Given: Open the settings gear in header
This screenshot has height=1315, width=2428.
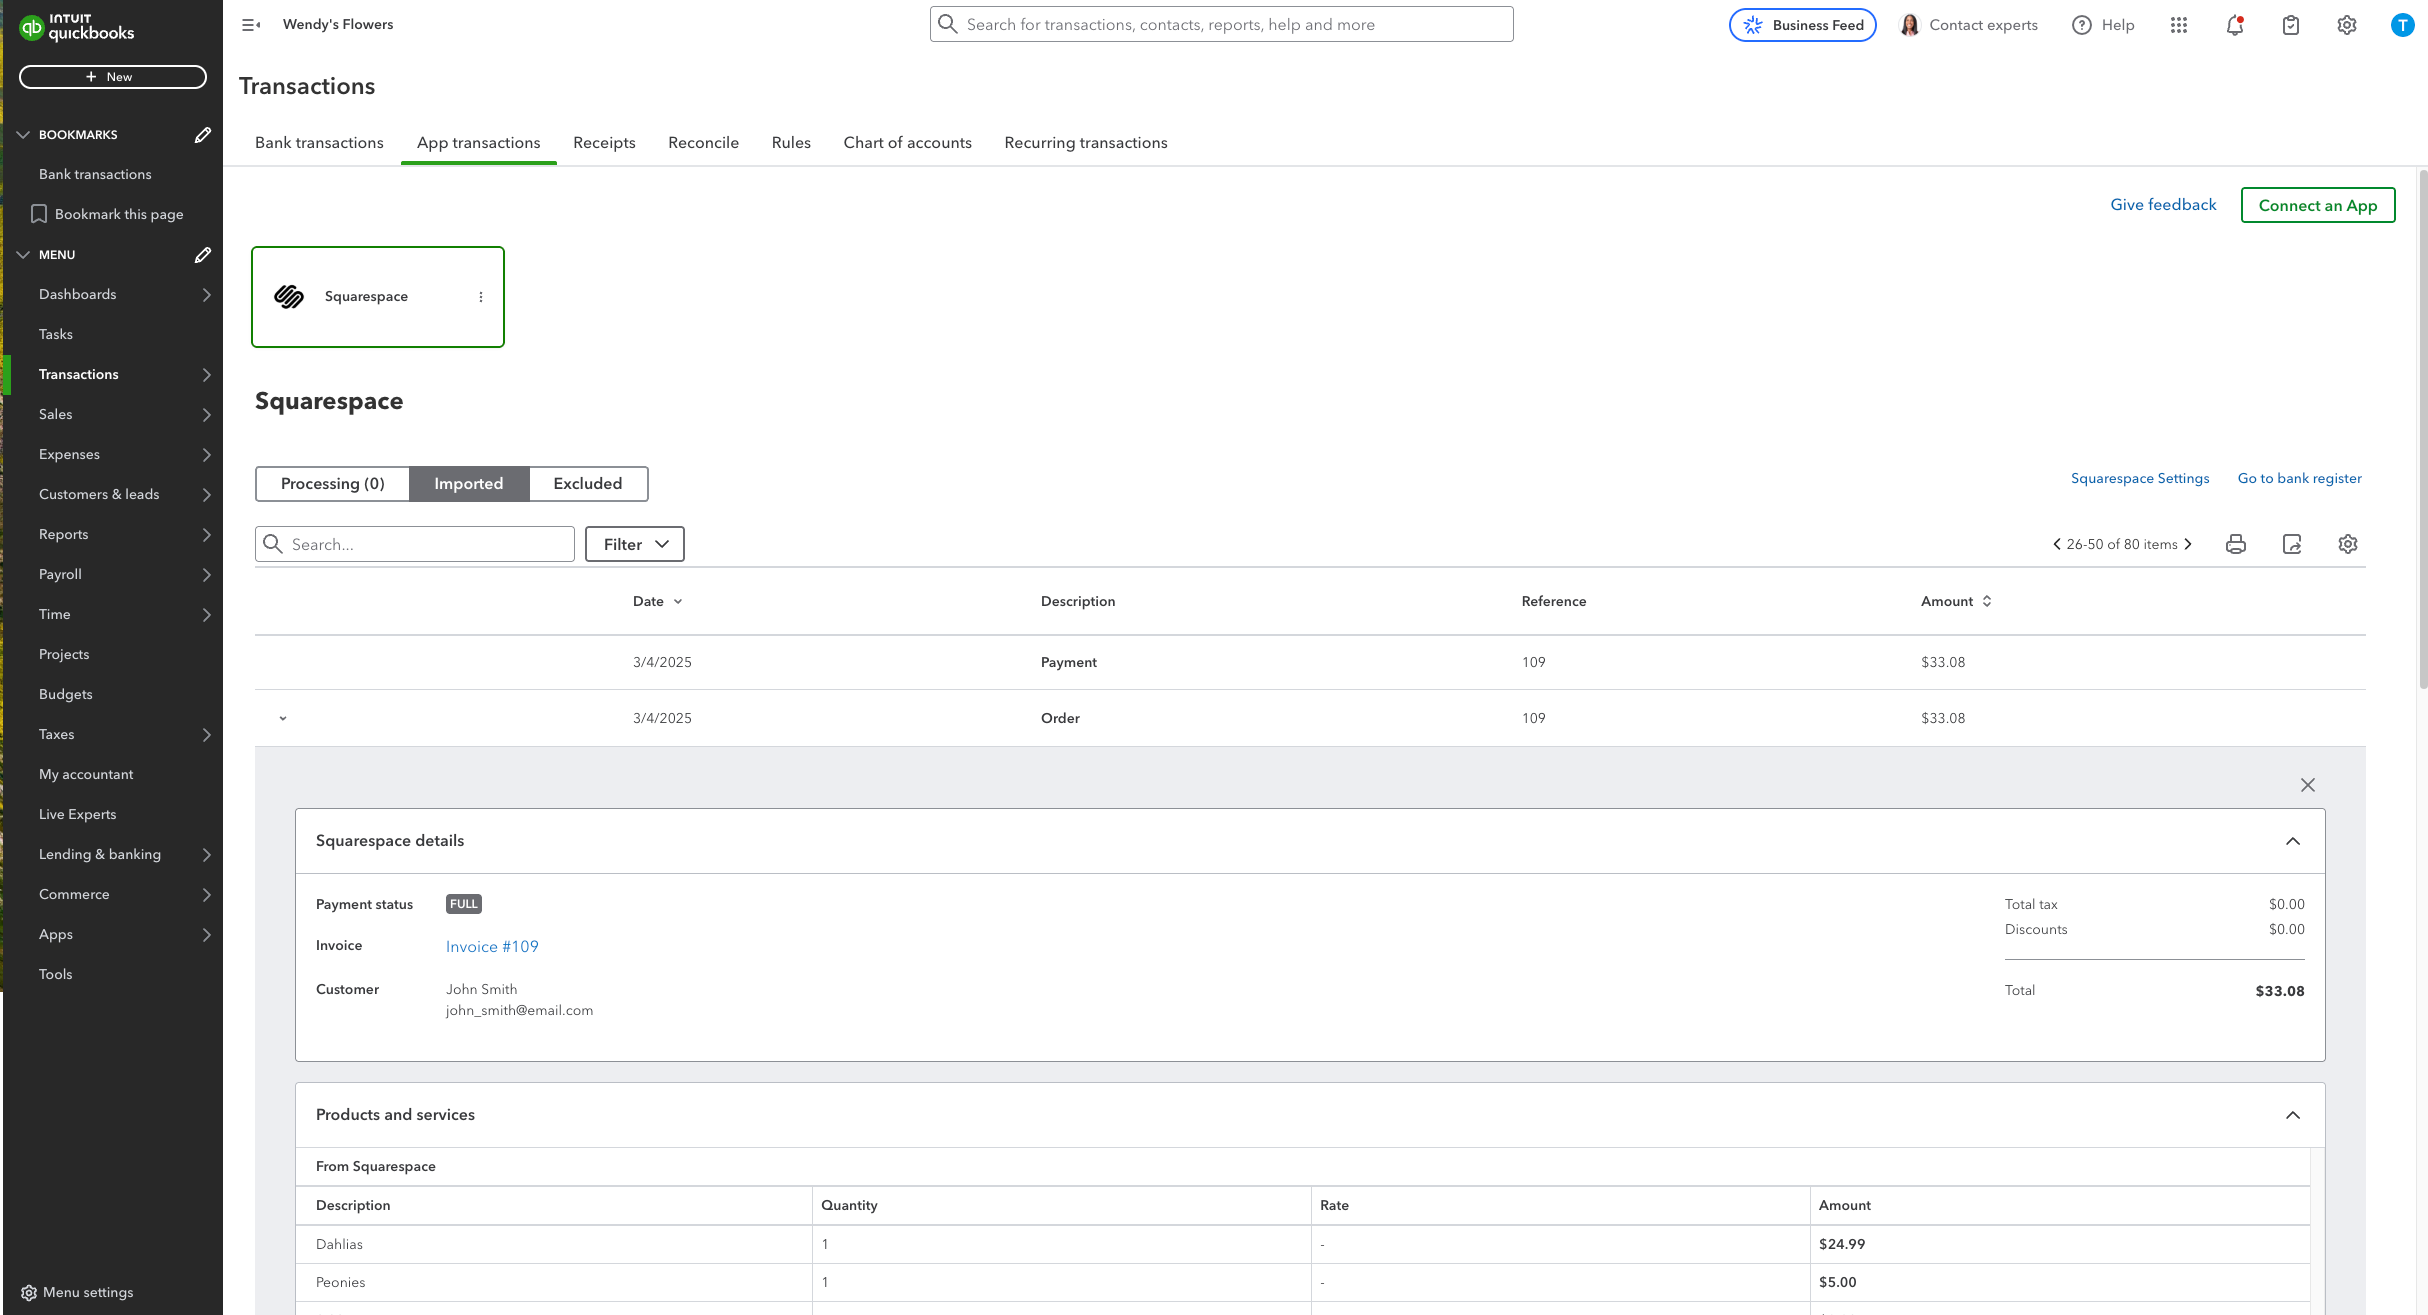Looking at the screenshot, I should coord(2347,25).
